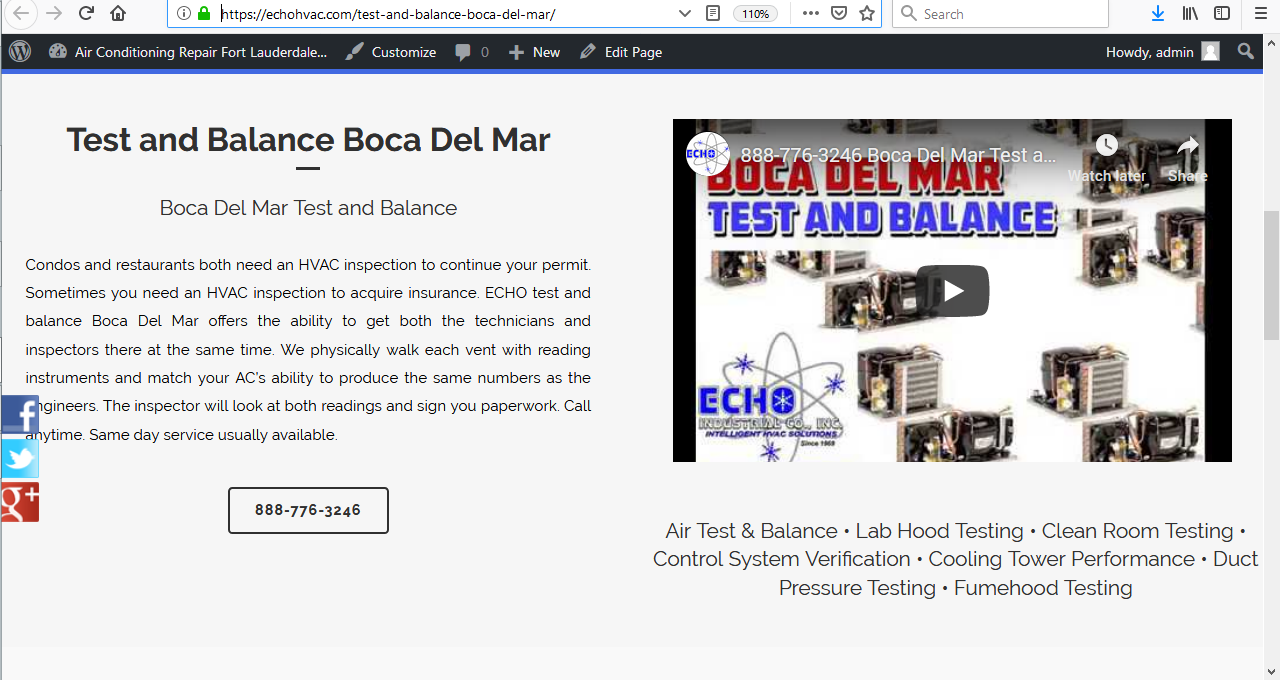Click Customize in WordPress admin bar
This screenshot has height=680, width=1280.
click(391, 52)
